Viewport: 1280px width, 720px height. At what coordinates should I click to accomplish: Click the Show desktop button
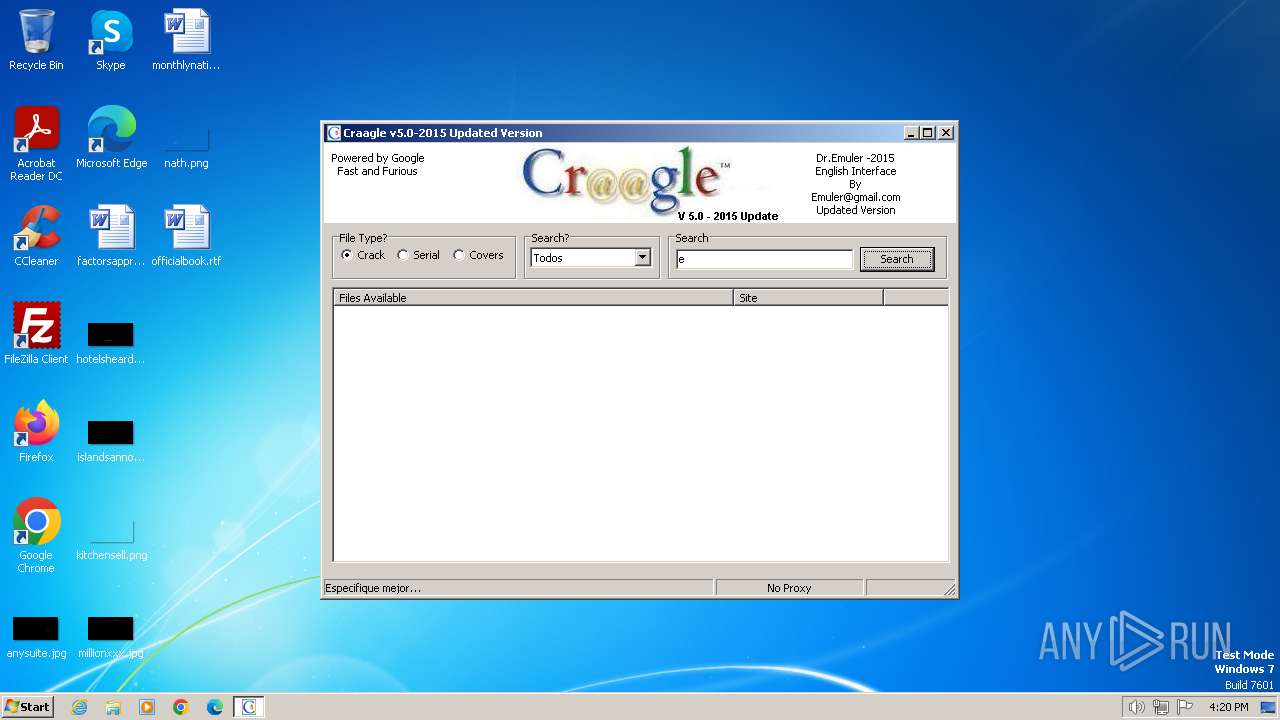tap(1268, 707)
